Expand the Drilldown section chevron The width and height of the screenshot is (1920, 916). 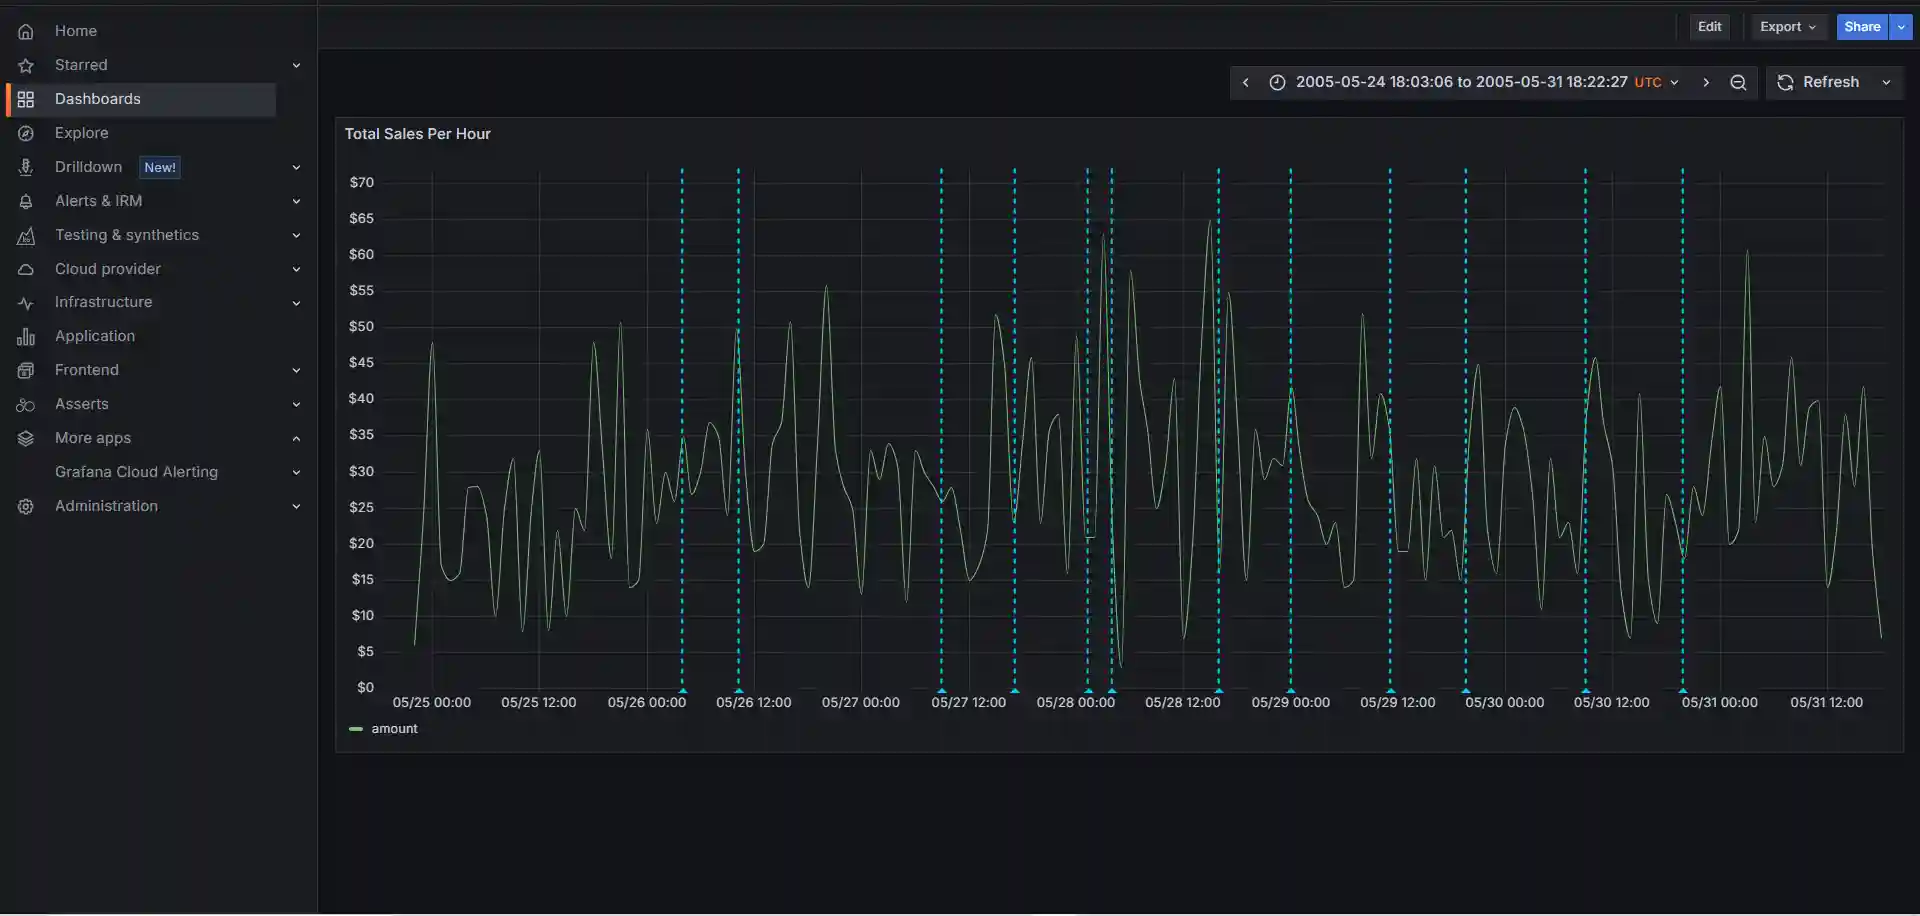click(296, 167)
